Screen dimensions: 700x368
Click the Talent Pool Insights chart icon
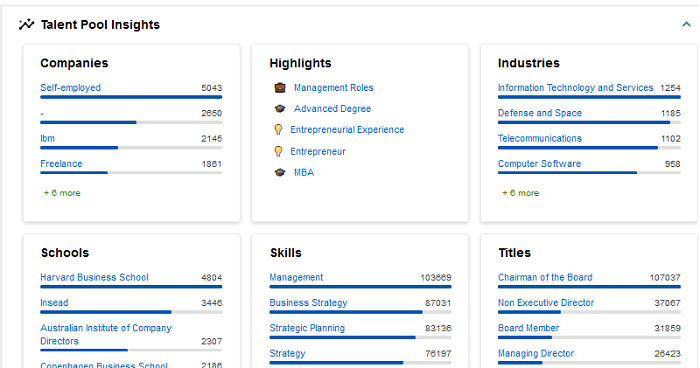(x=26, y=24)
